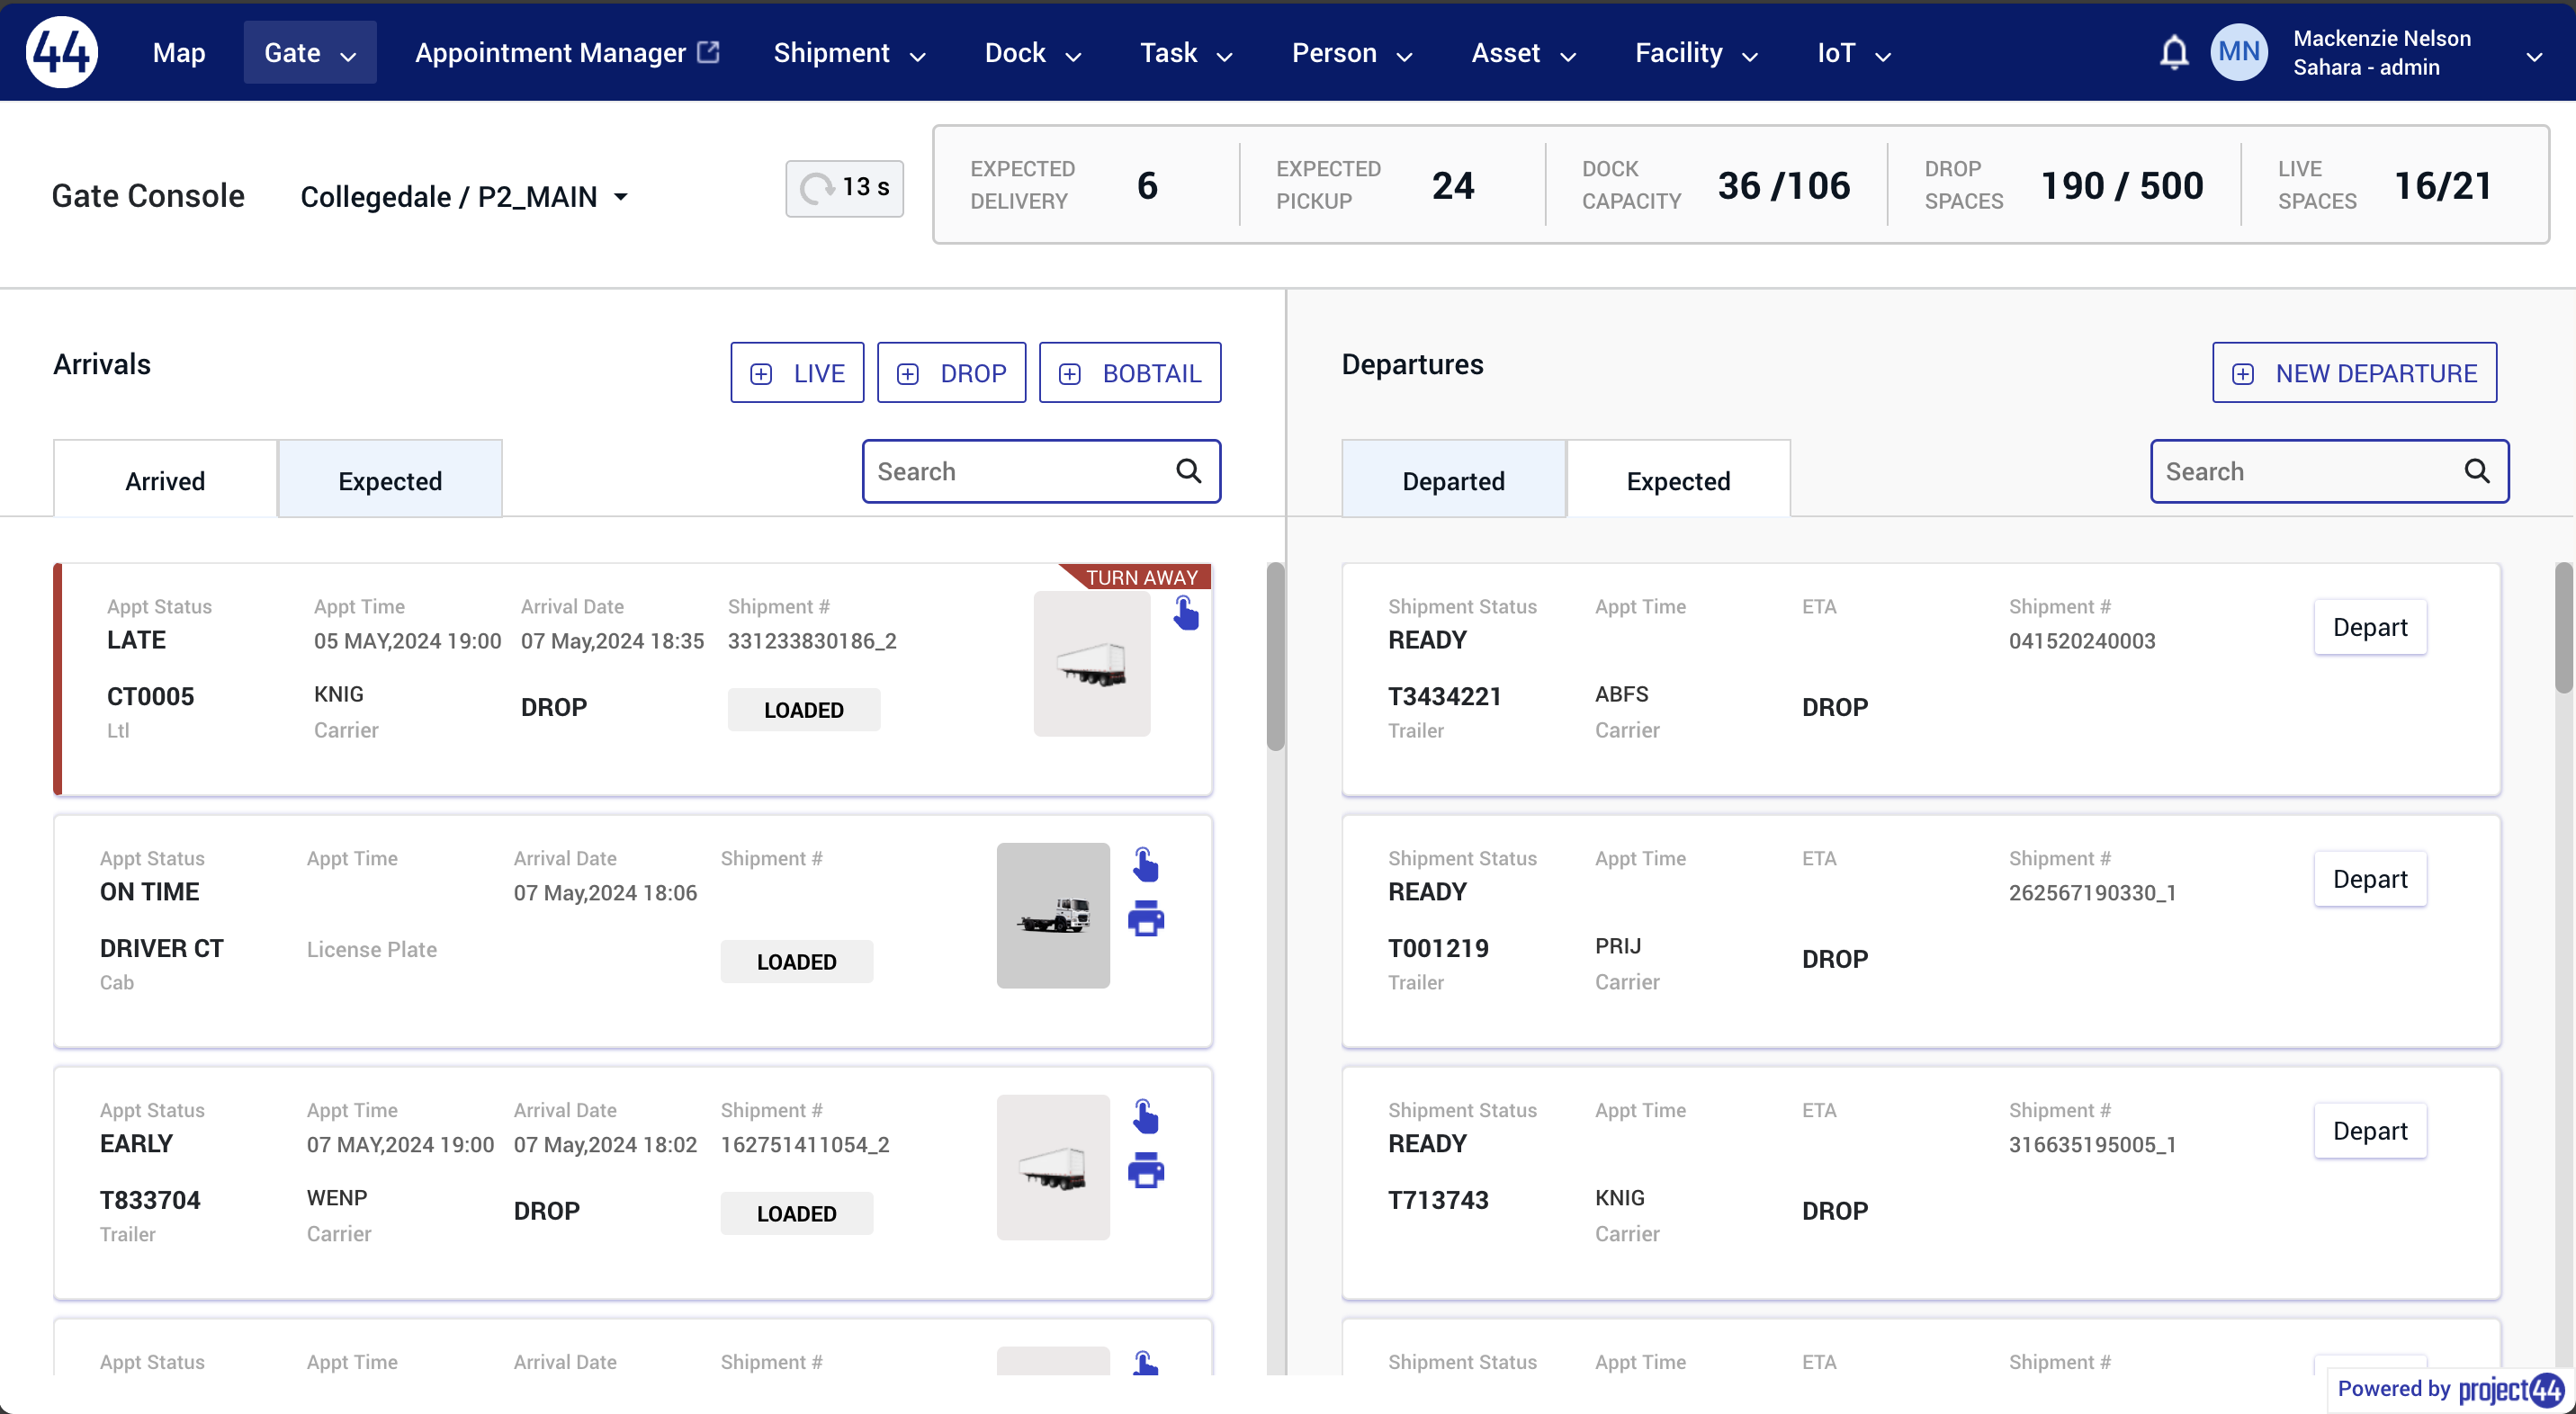Click the Powered by project44 badge

(x=2450, y=1389)
